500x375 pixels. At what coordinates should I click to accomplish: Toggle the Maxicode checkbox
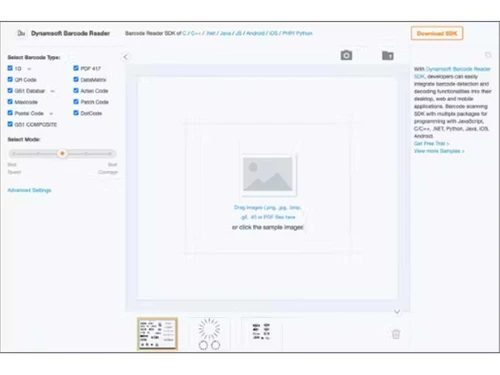(x=10, y=101)
